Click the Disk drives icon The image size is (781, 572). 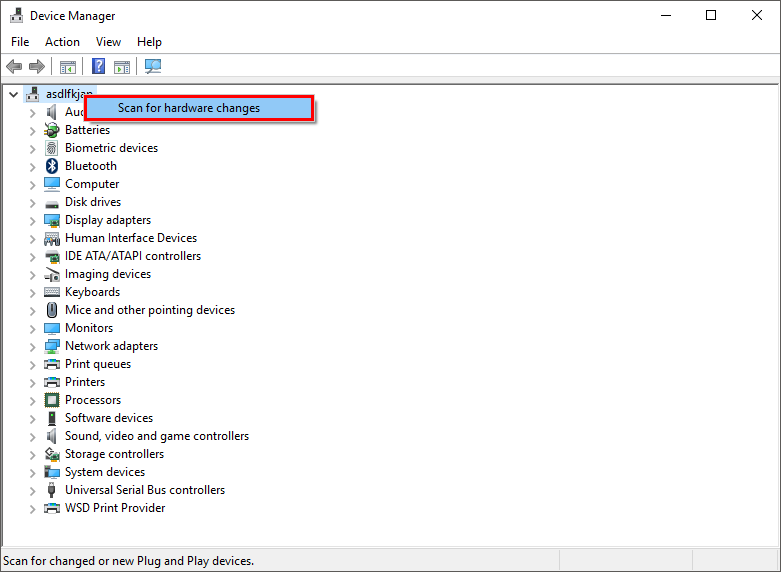coord(52,203)
